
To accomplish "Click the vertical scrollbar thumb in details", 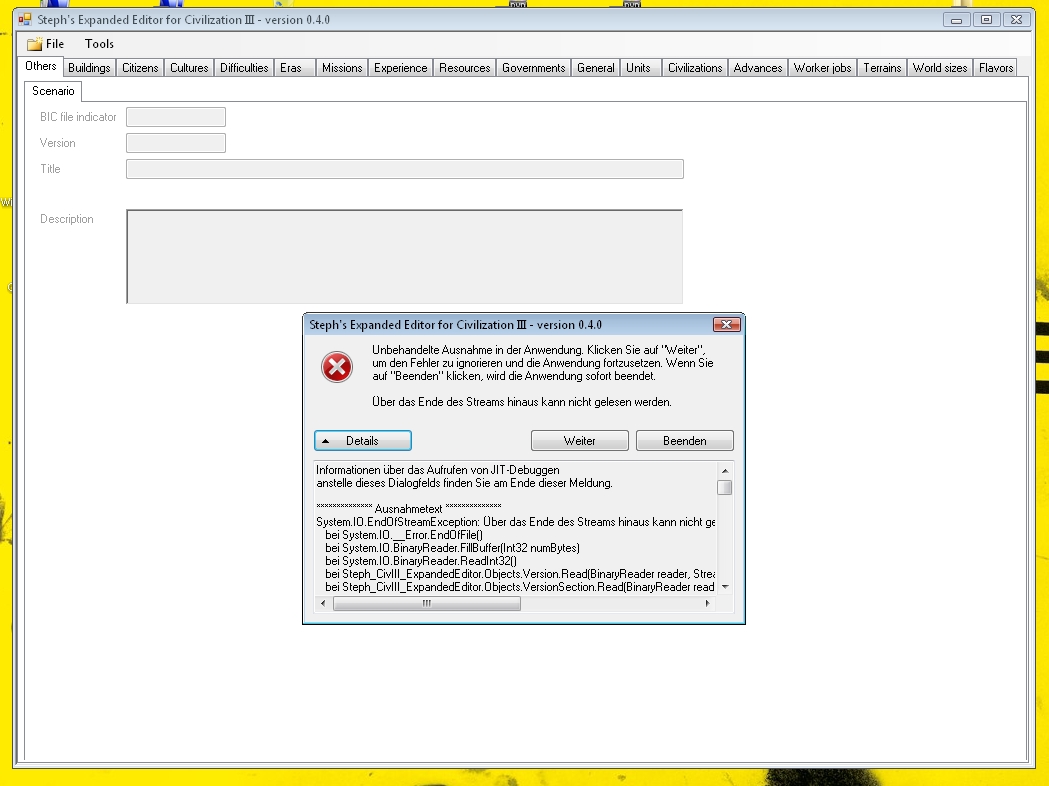I will click(x=725, y=488).
